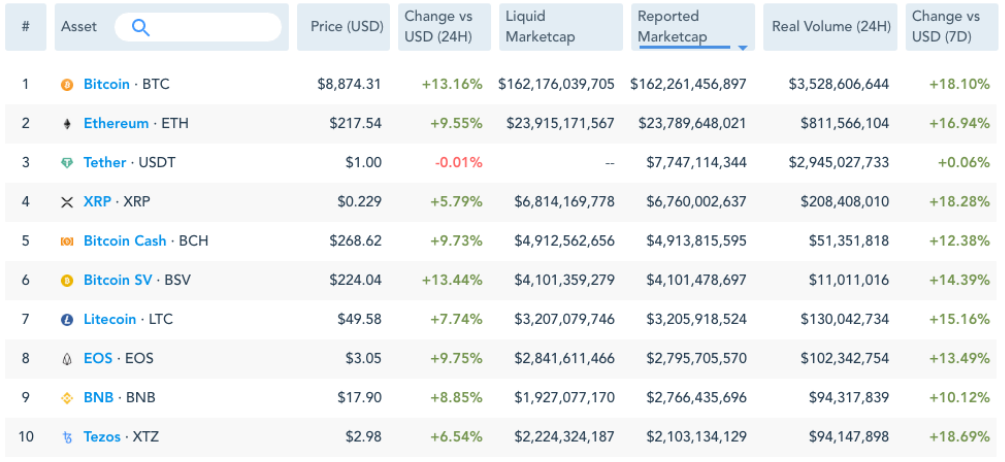Viewport: 1005px width, 462px height.
Task: Click EOS liquid marketcap $2,841,611,466
Action: pyautogui.click(x=565, y=358)
